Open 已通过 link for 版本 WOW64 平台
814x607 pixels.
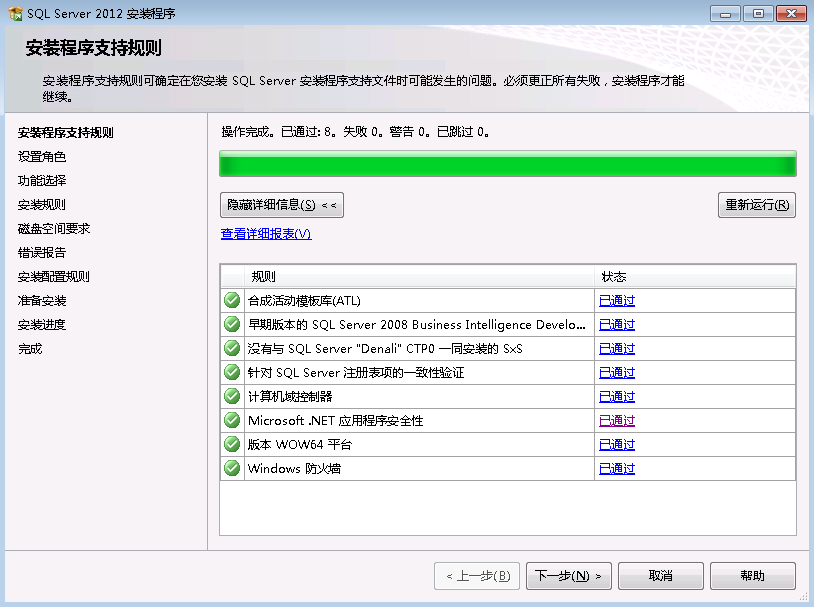tap(617, 444)
